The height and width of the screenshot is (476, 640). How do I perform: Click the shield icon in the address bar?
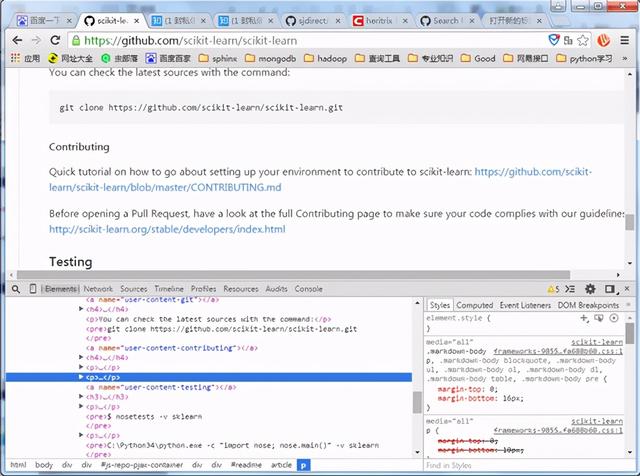[553, 40]
